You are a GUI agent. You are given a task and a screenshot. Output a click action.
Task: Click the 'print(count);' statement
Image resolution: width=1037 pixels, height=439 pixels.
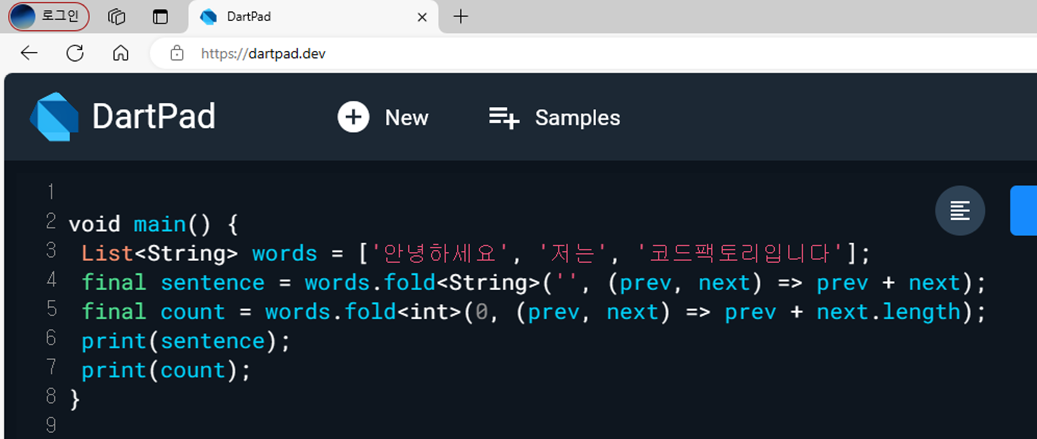point(166,370)
